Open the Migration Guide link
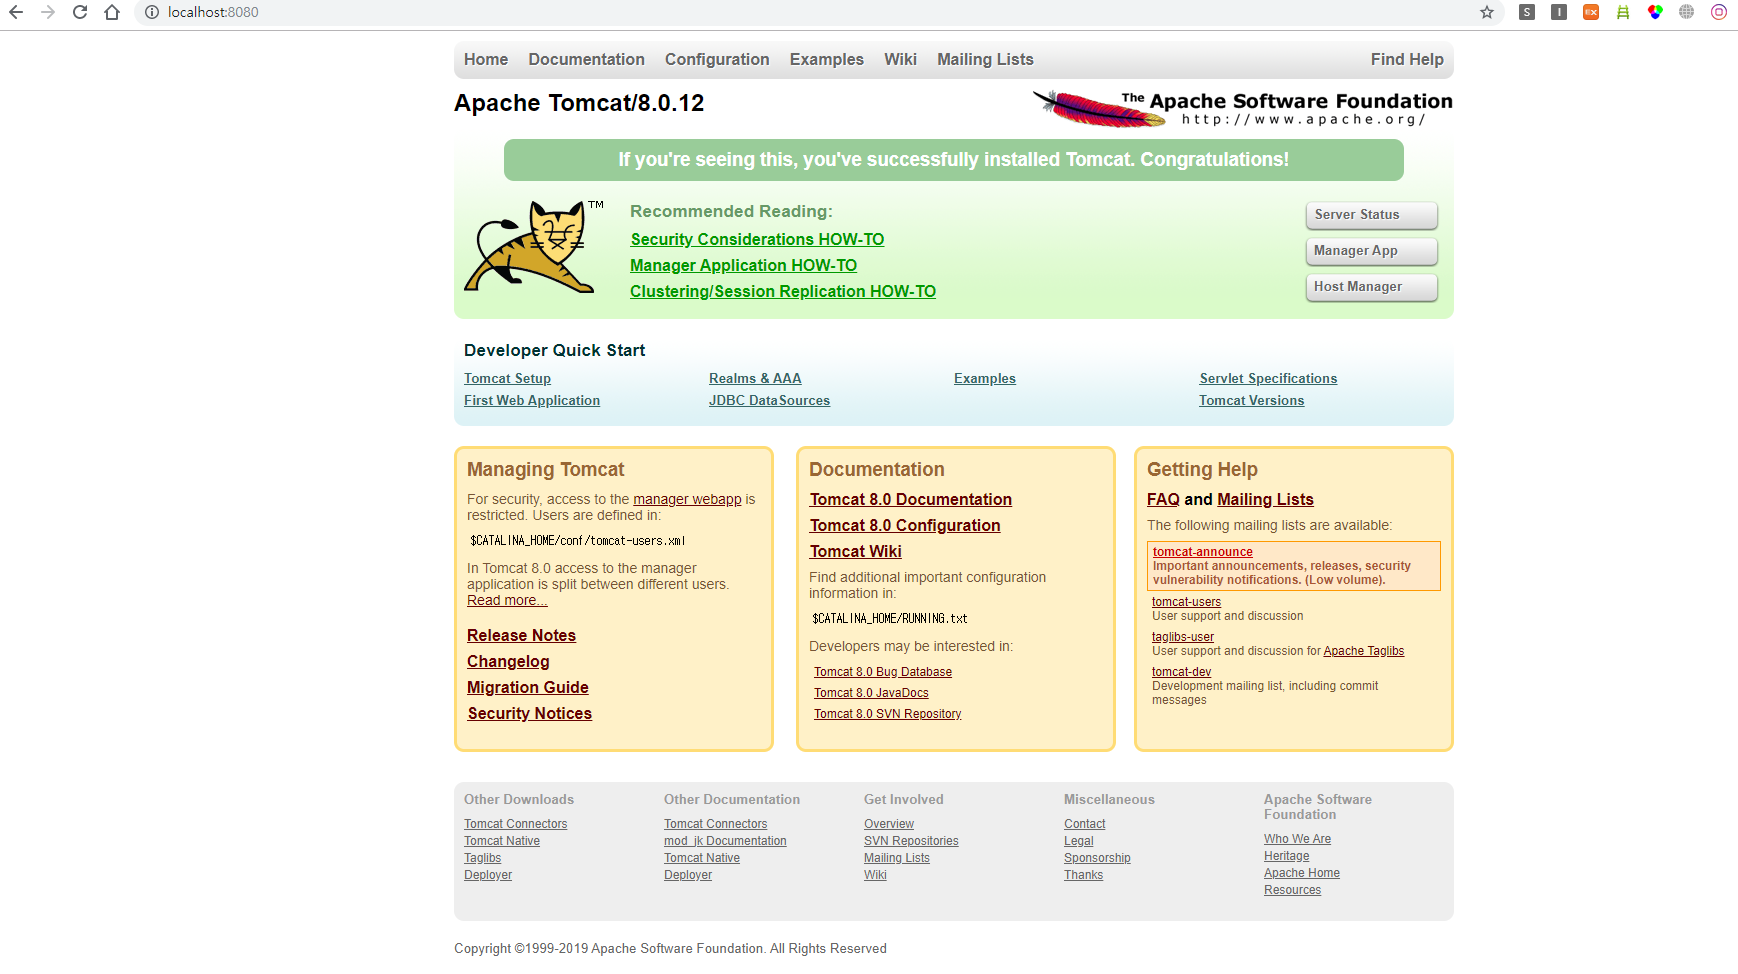This screenshot has width=1738, height=974. [527, 688]
